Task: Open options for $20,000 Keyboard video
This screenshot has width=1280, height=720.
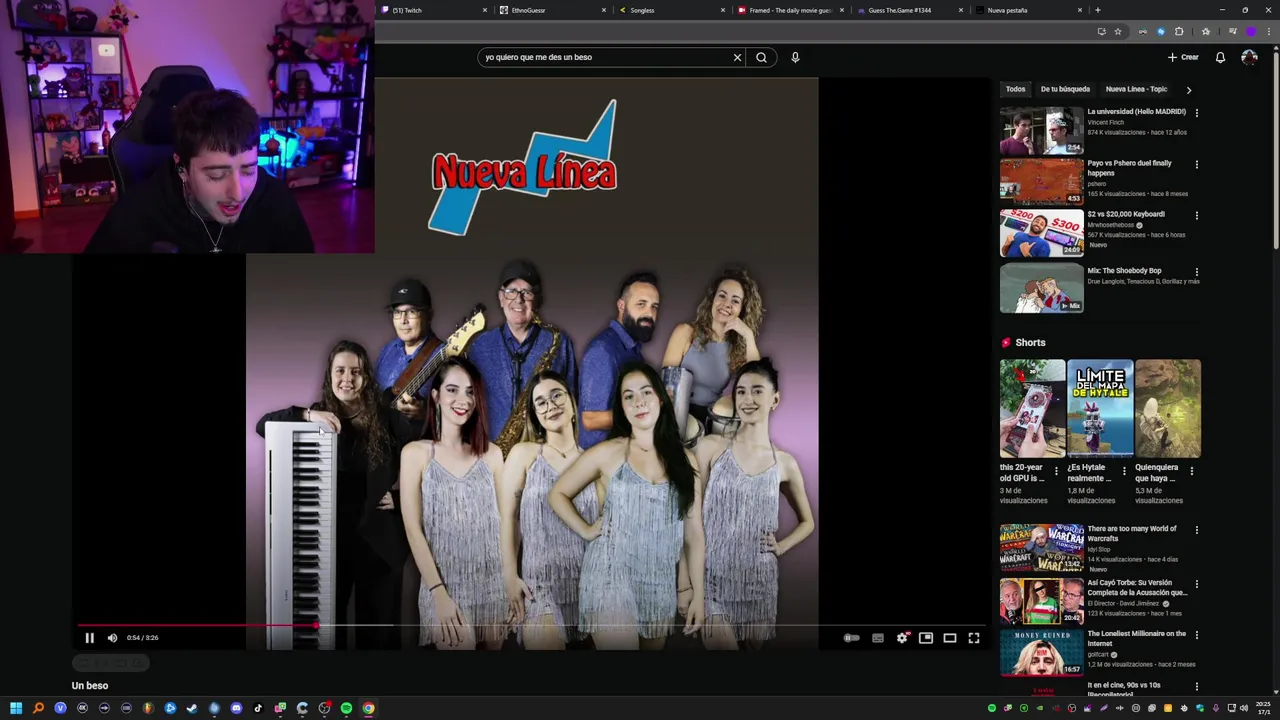Action: coord(1196,215)
